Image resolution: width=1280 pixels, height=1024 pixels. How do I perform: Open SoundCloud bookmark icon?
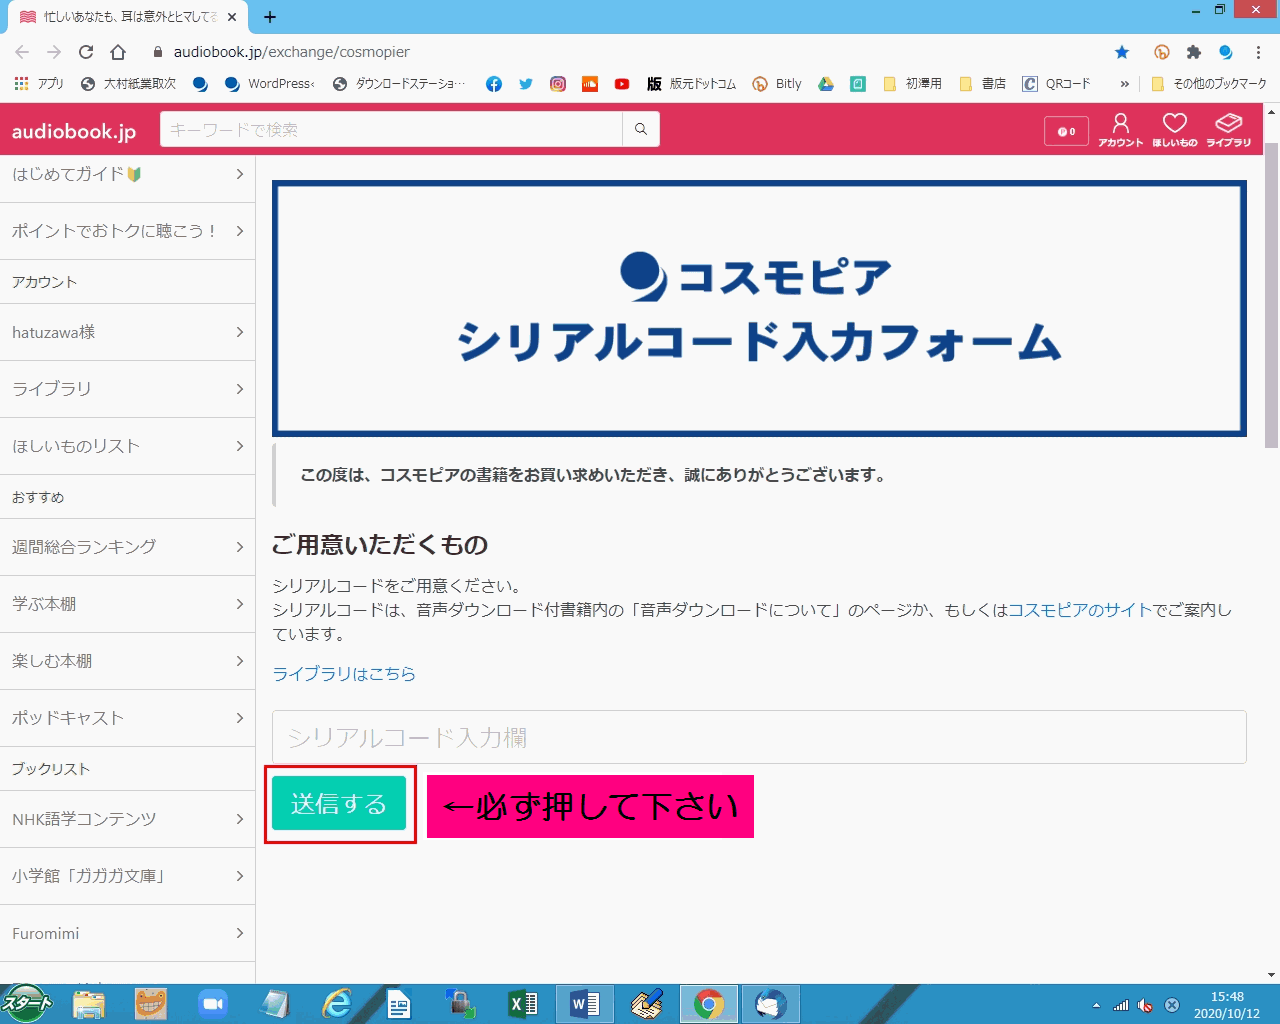pos(590,84)
